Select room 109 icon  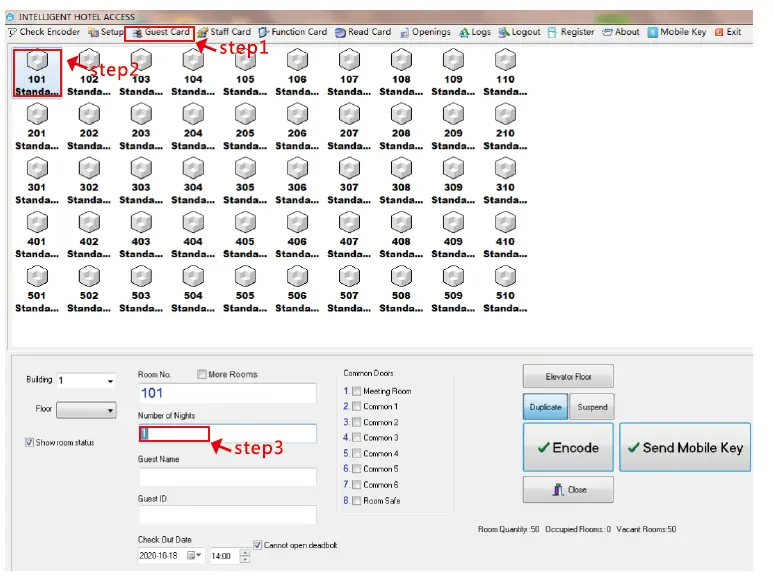(453, 61)
